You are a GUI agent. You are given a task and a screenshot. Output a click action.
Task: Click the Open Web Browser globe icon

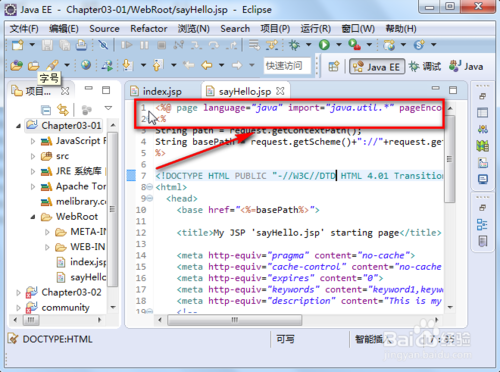pos(86,65)
